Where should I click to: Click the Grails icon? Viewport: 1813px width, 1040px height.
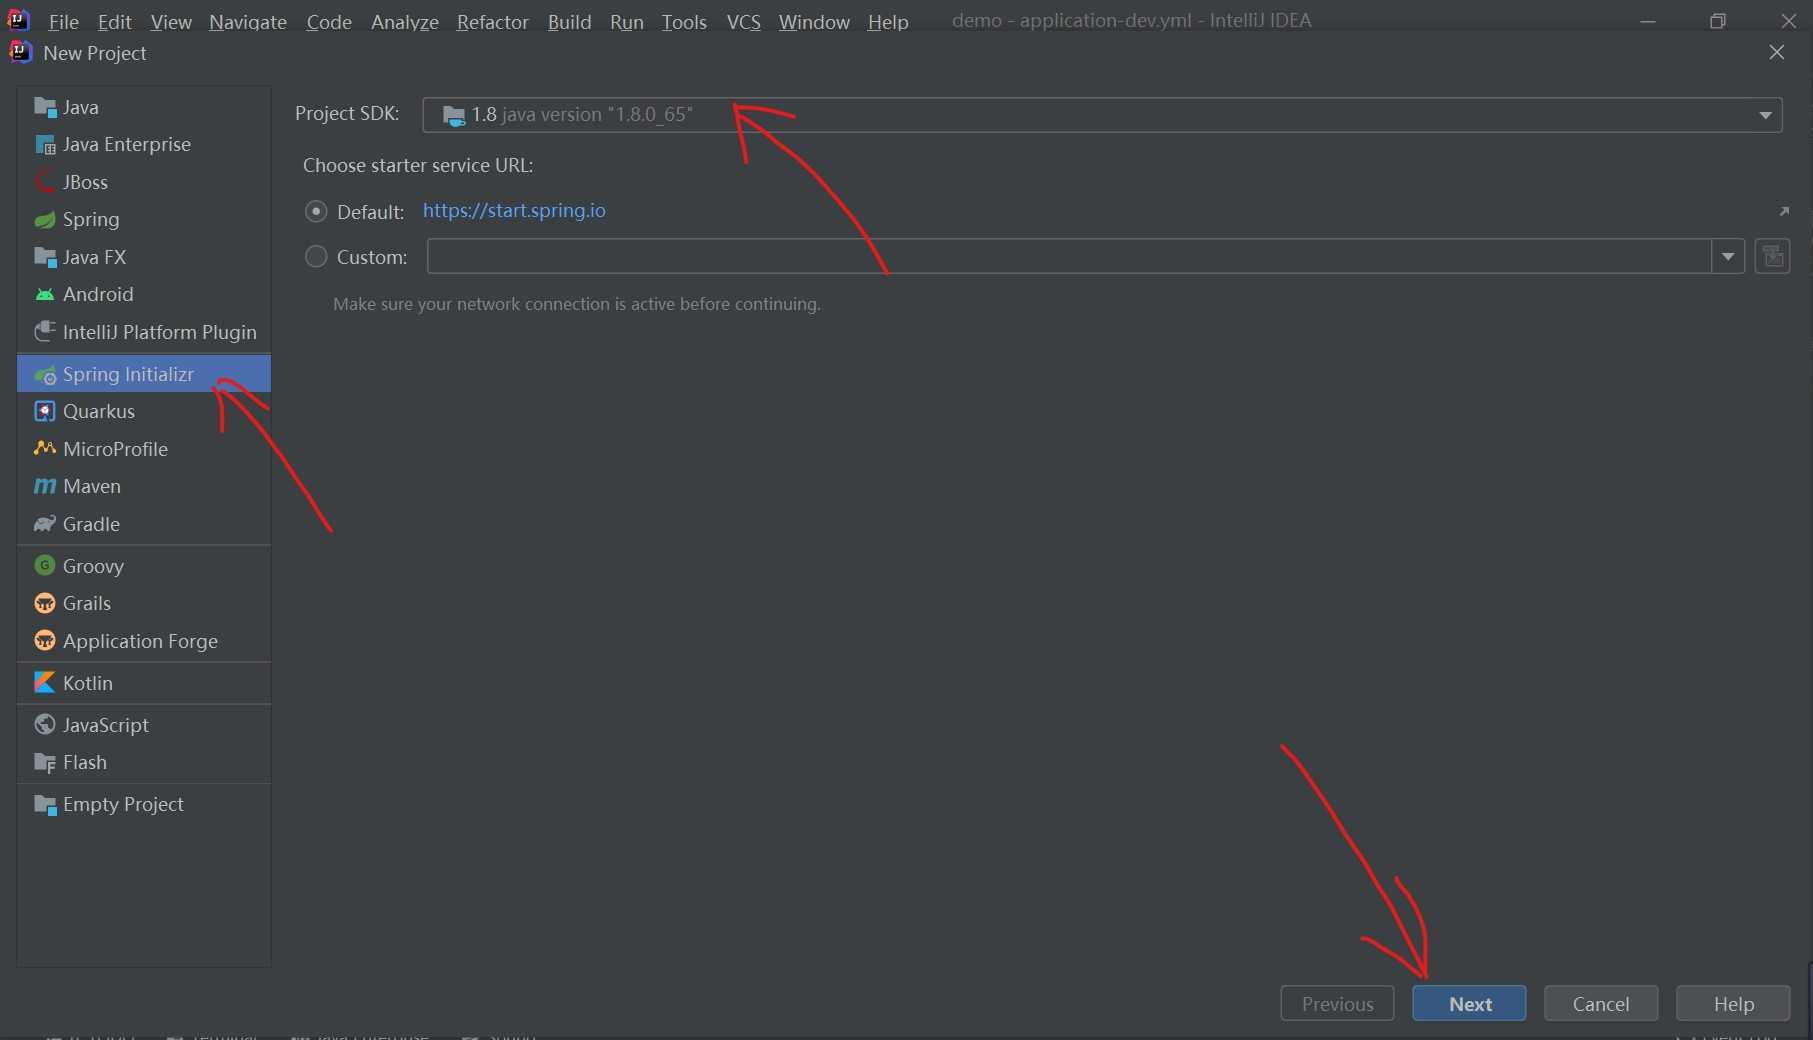45,603
